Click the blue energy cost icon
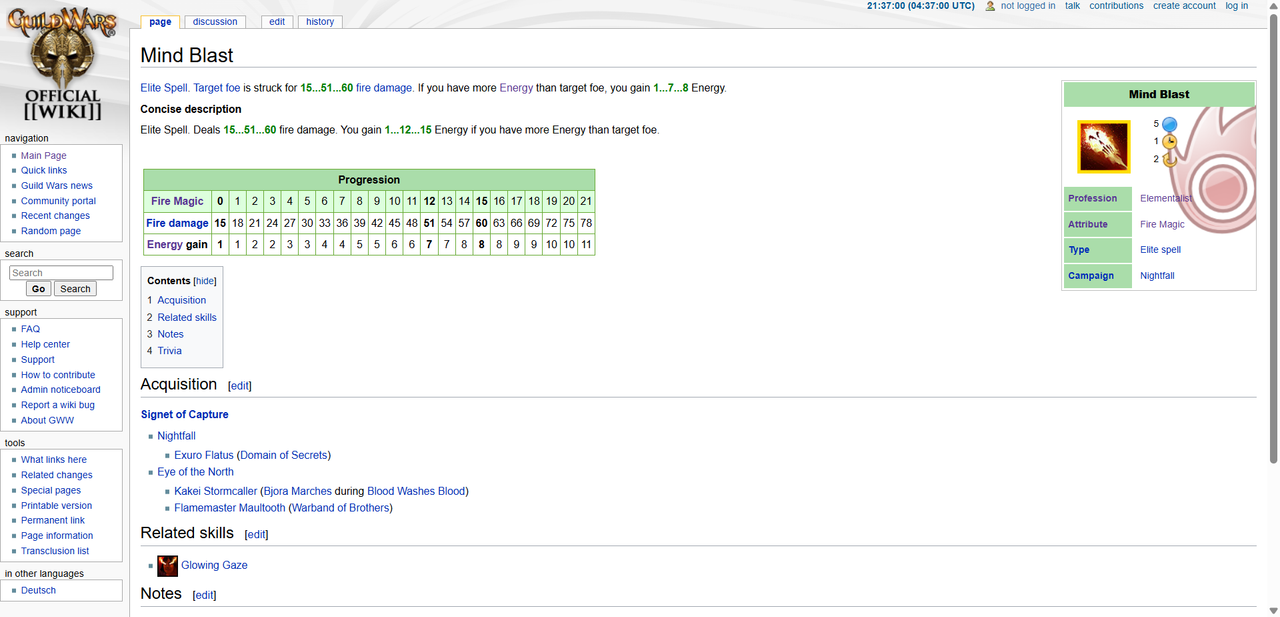This screenshot has width=1280, height=617. [x=1169, y=124]
